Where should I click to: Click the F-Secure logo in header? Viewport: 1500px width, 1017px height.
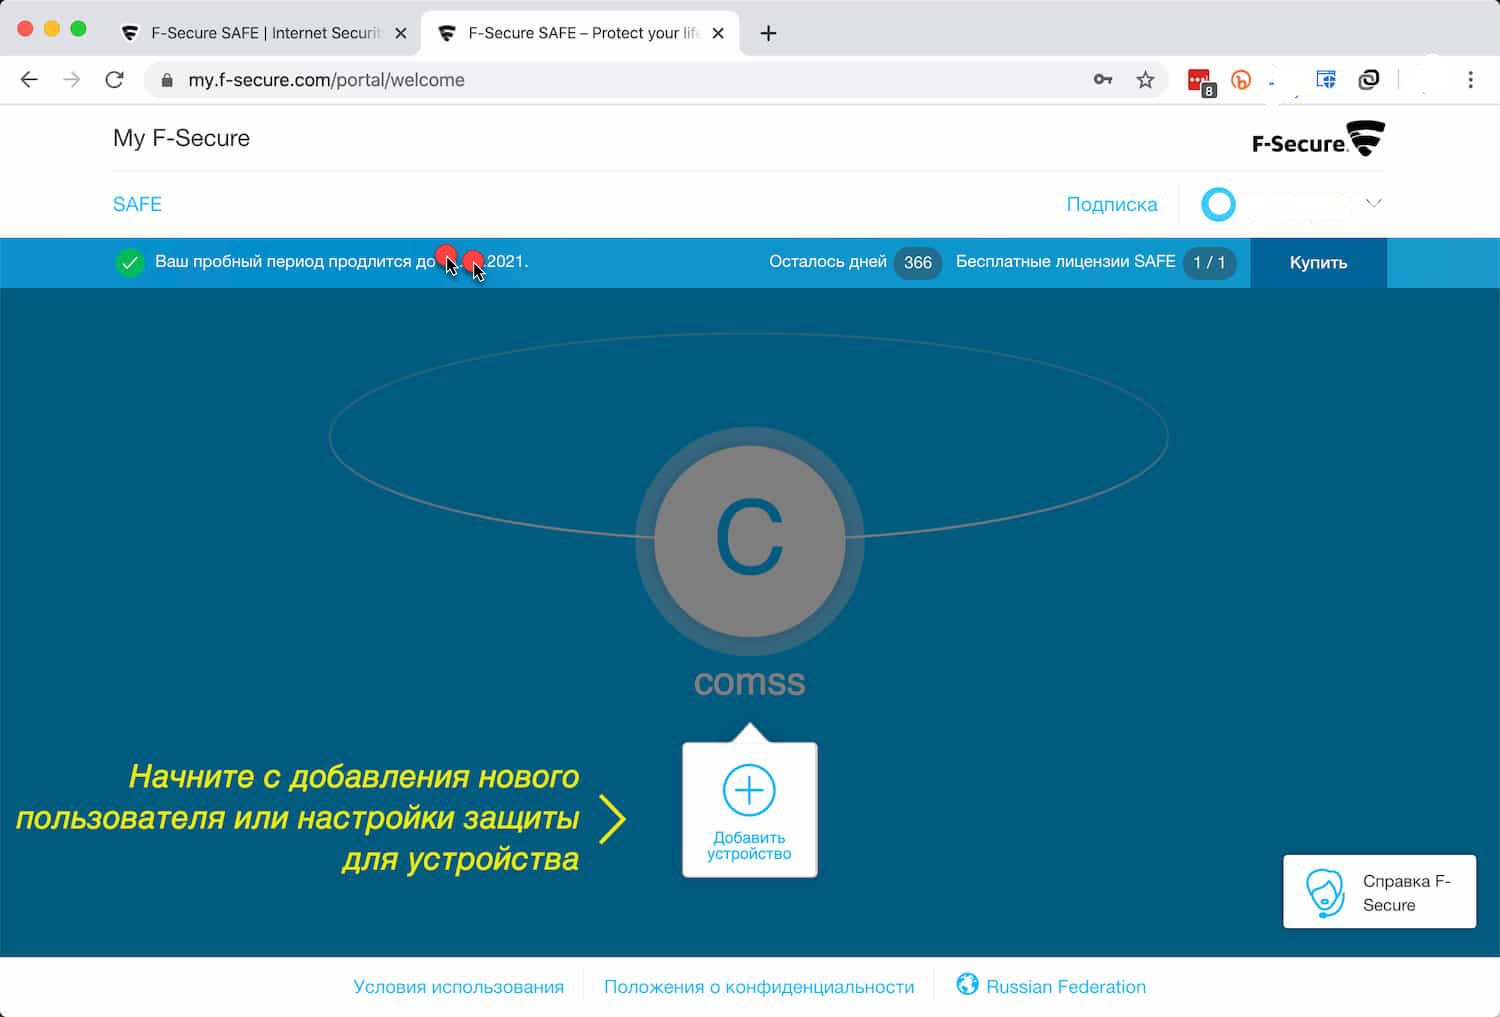pyautogui.click(x=1318, y=139)
